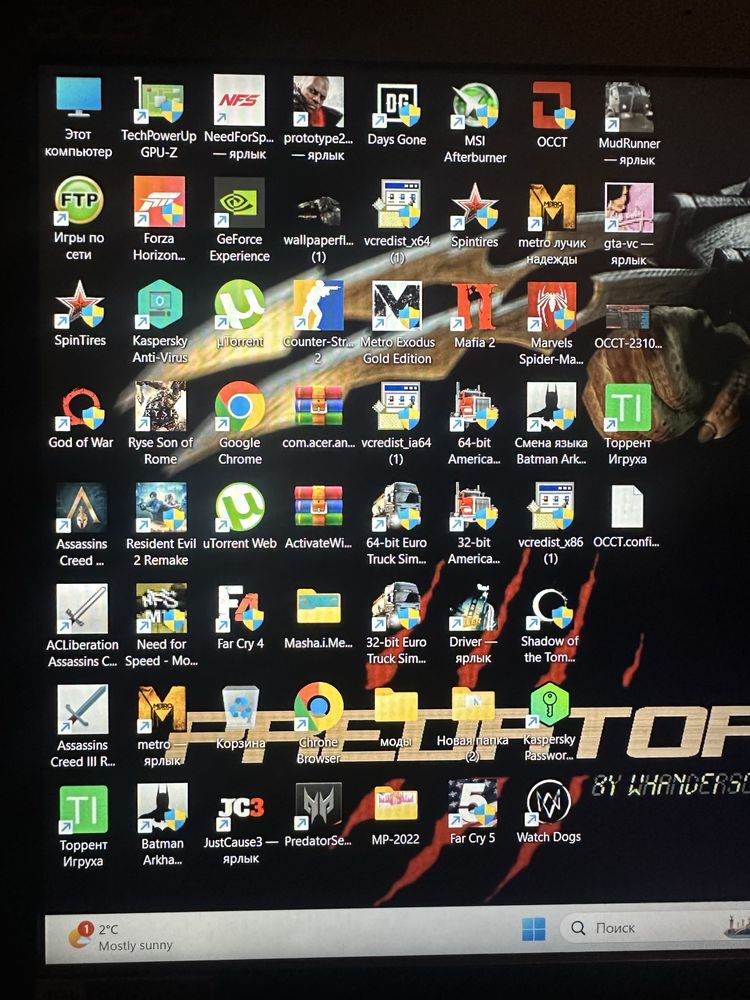Select the metro — ярлык shortcut icon
This screenshot has height=1000, width=750.
coord(162,710)
